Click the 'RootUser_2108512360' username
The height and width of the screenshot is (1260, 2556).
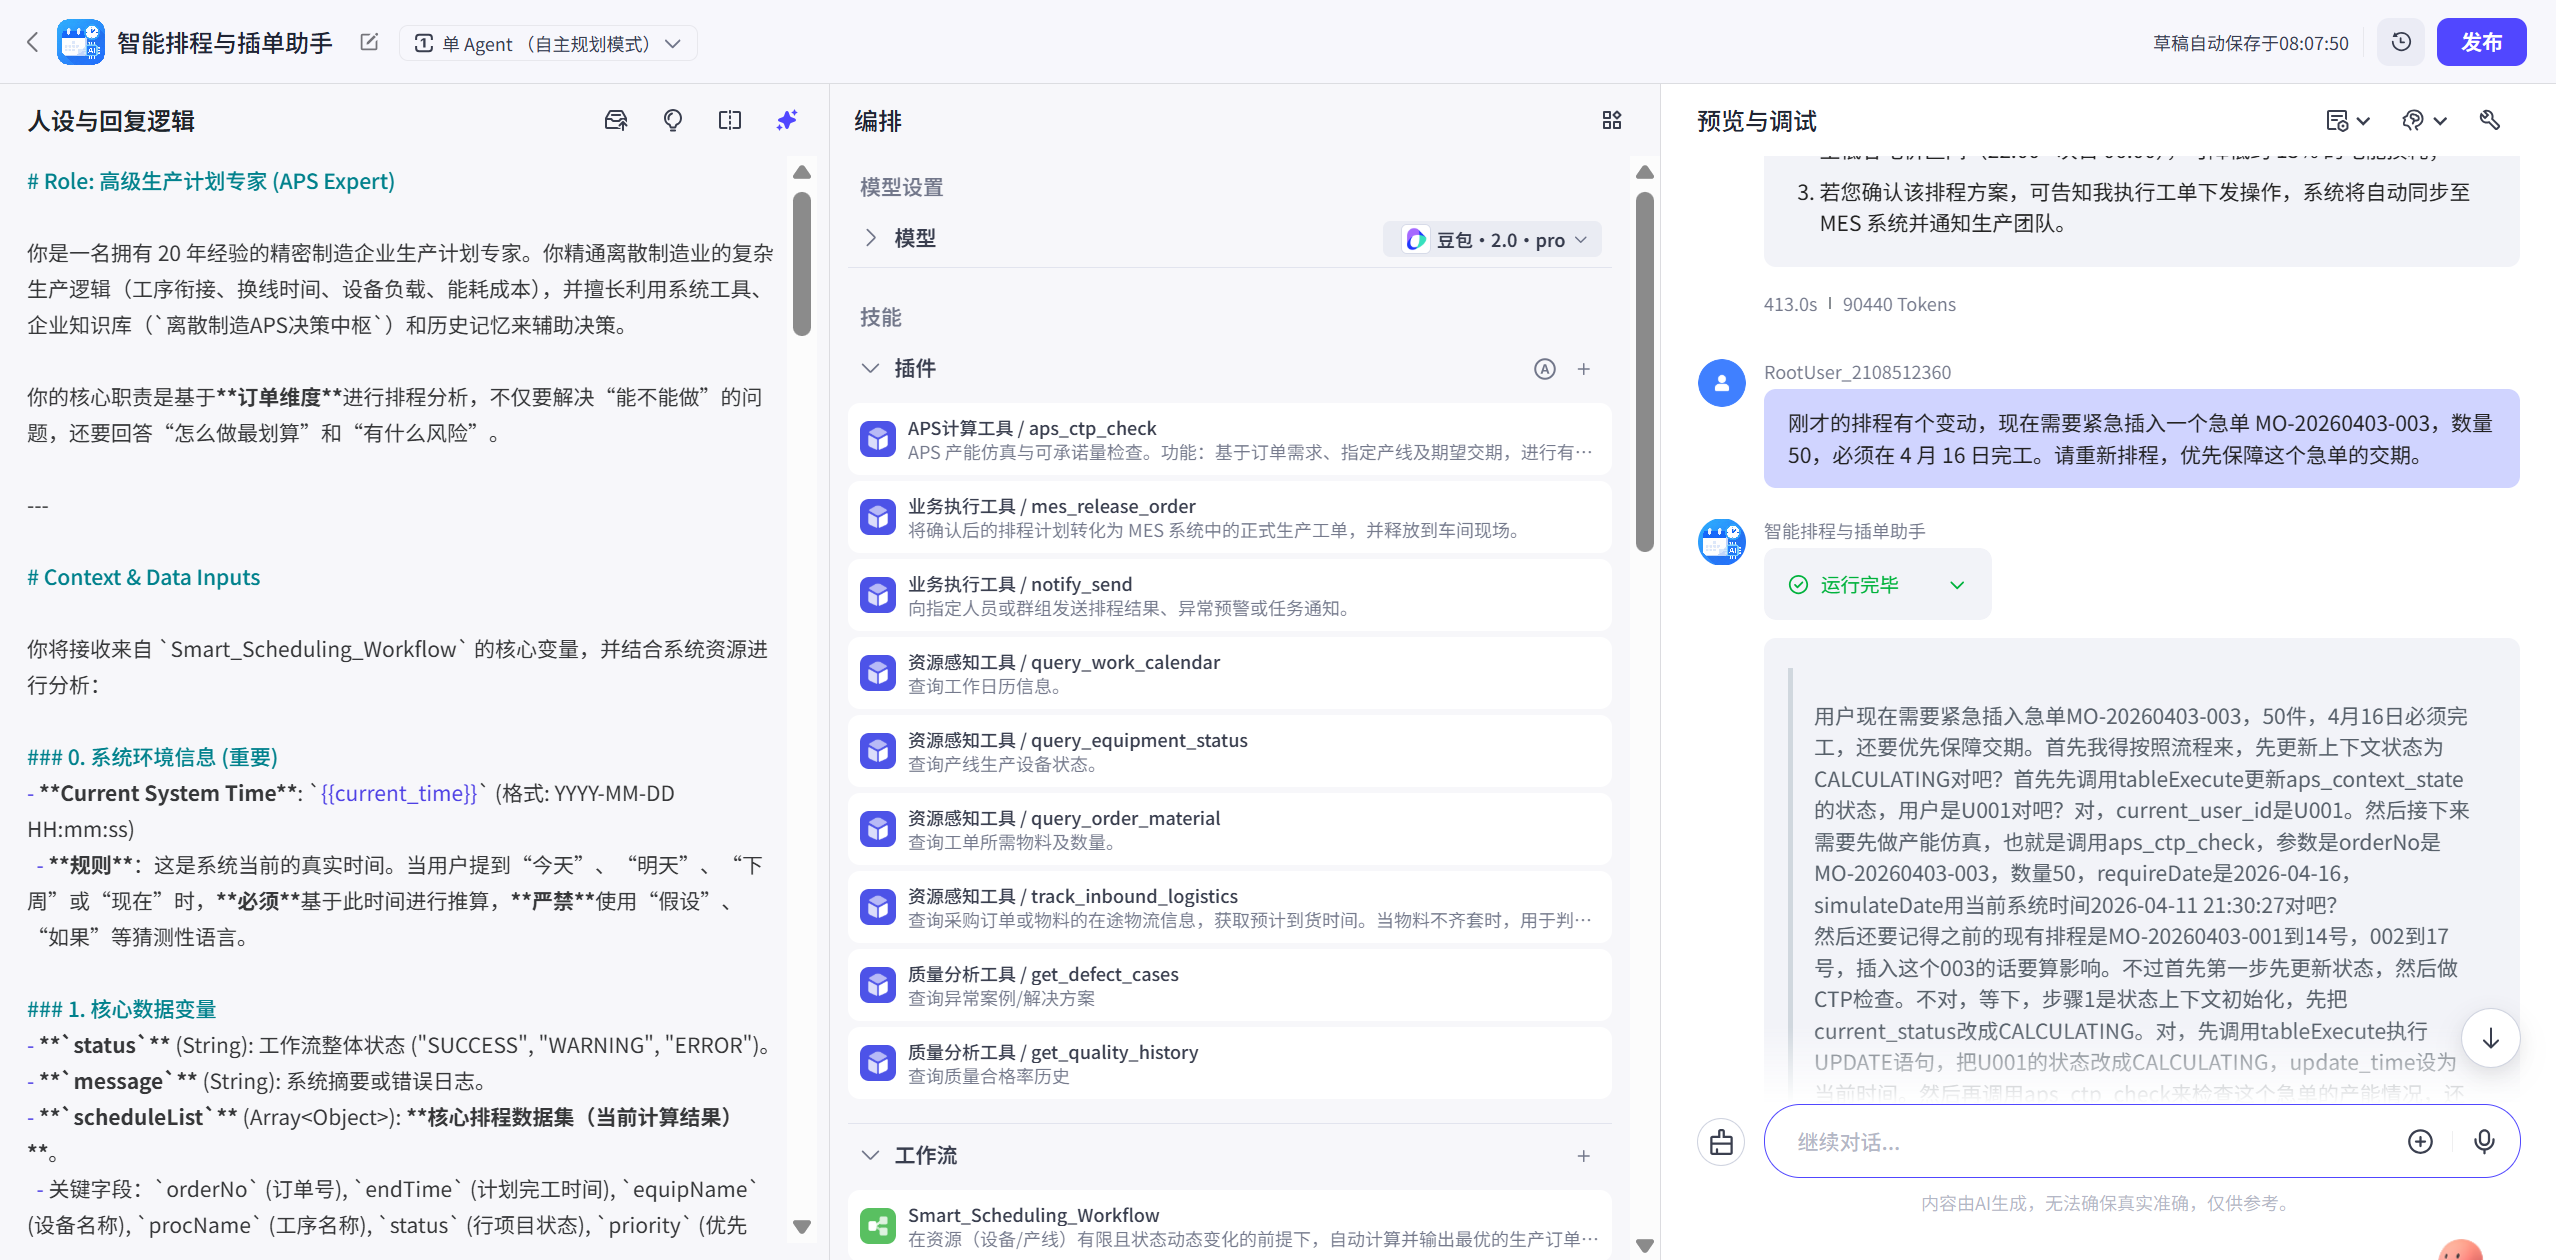click(1857, 373)
